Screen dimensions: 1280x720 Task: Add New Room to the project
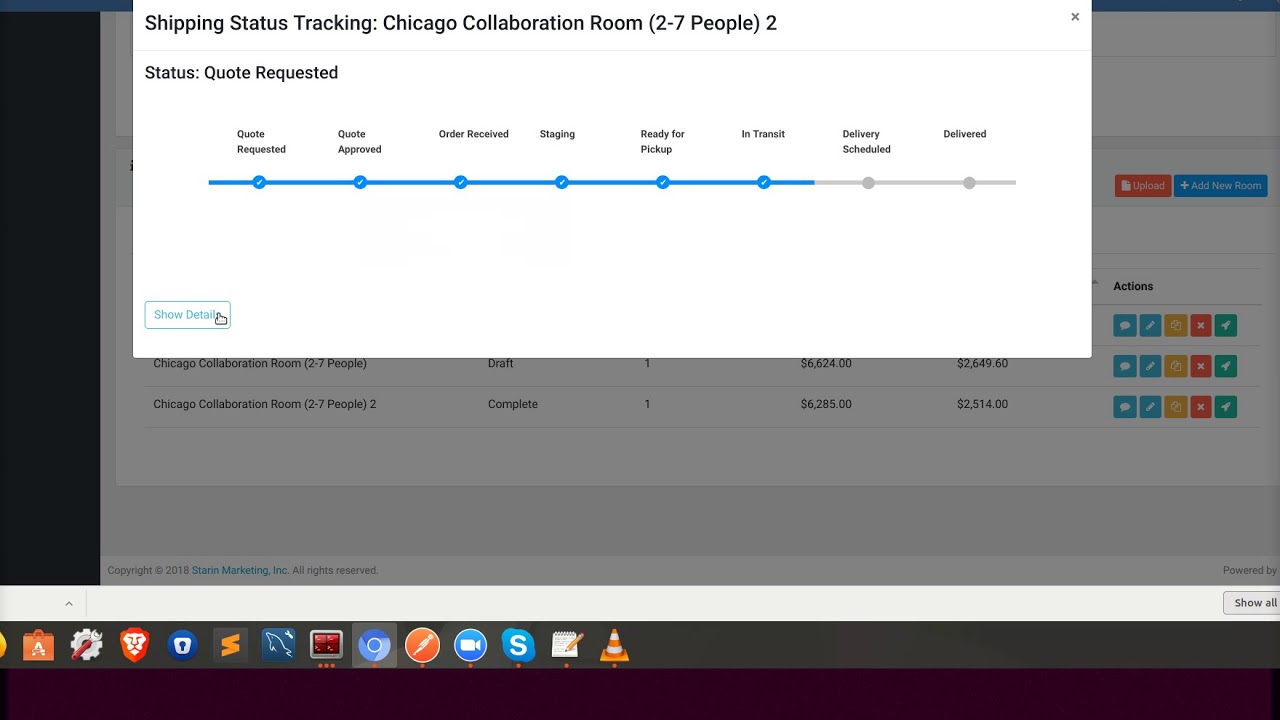pos(1221,186)
